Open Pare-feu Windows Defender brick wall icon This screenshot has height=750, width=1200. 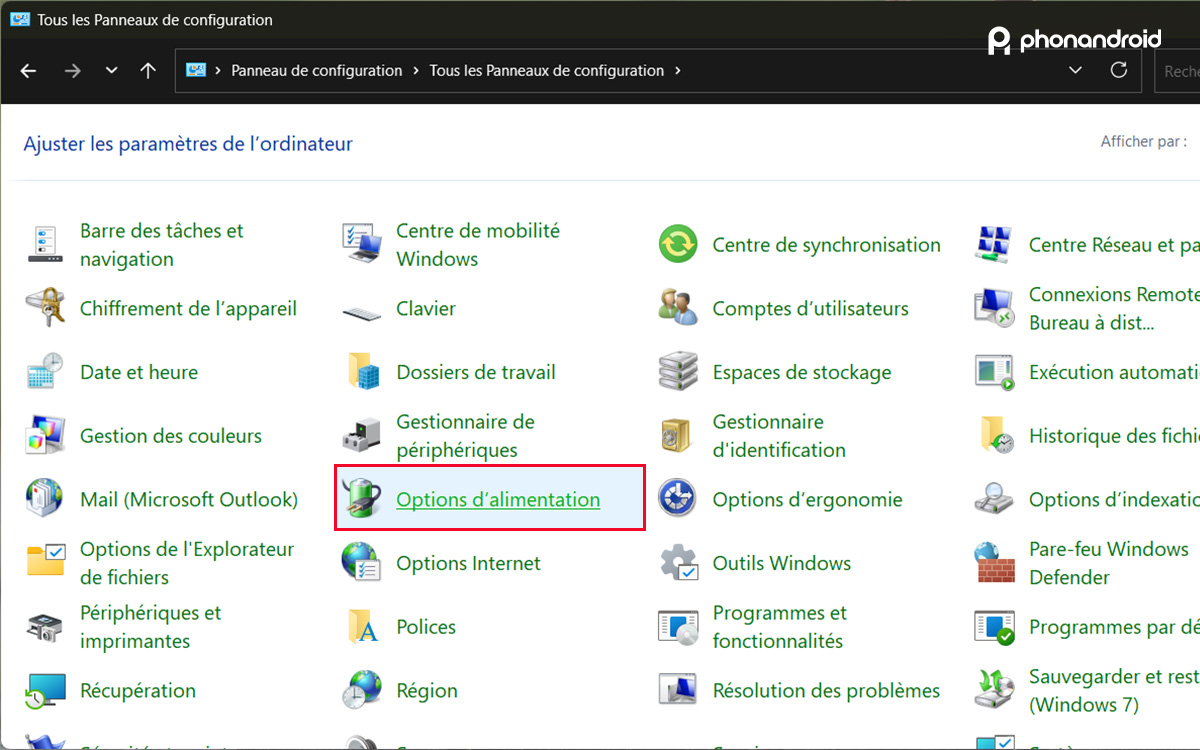pos(994,563)
